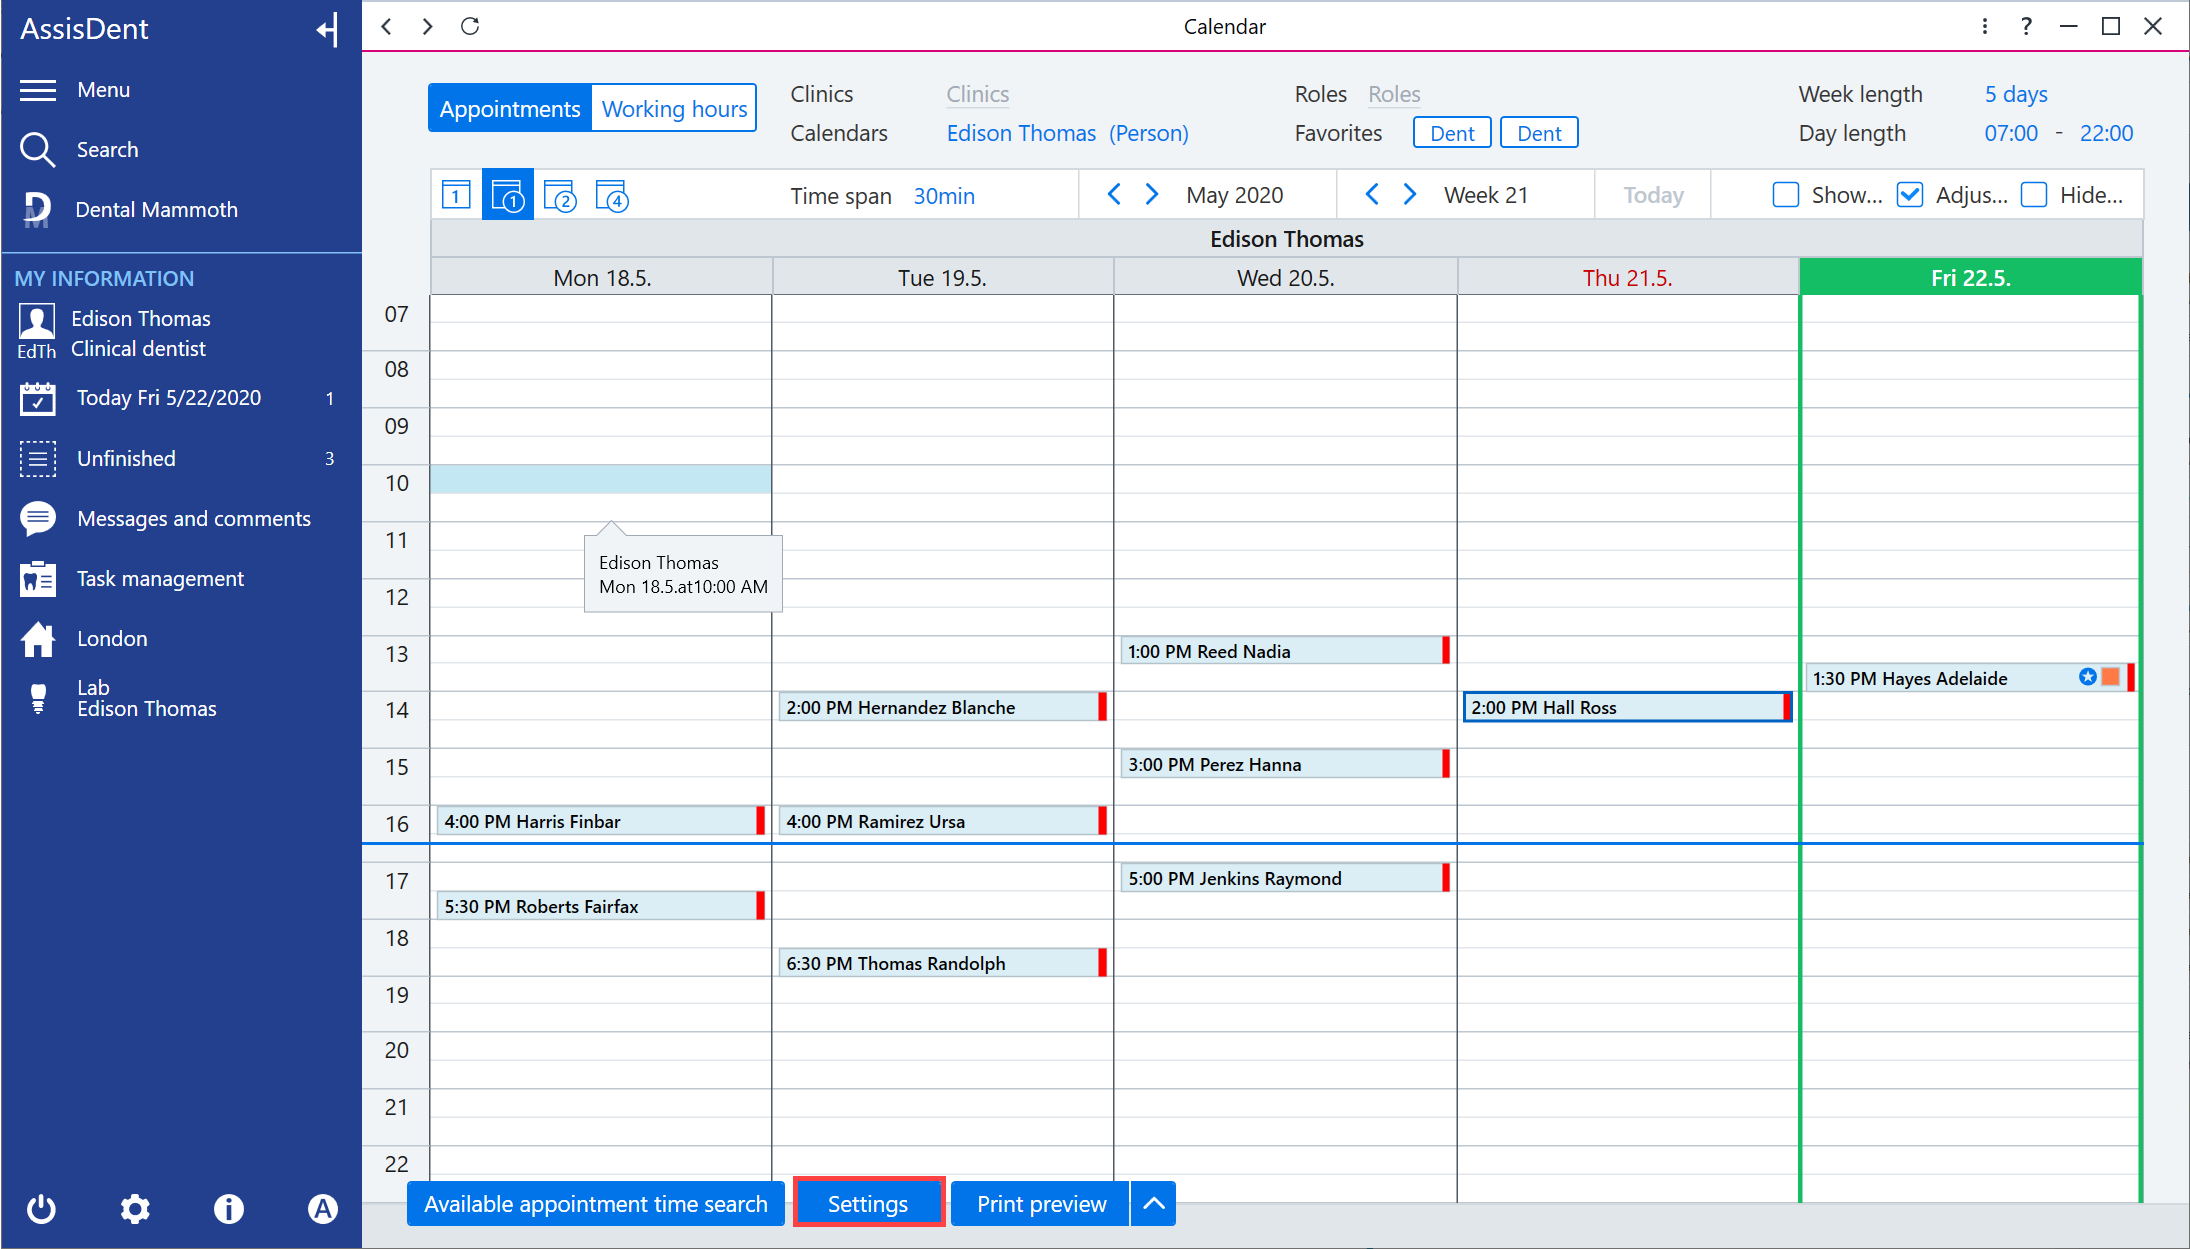The width and height of the screenshot is (2190, 1249).
Task: Click the power icon in the sidebar
Action: pyautogui.click(x=41, y=1209)
